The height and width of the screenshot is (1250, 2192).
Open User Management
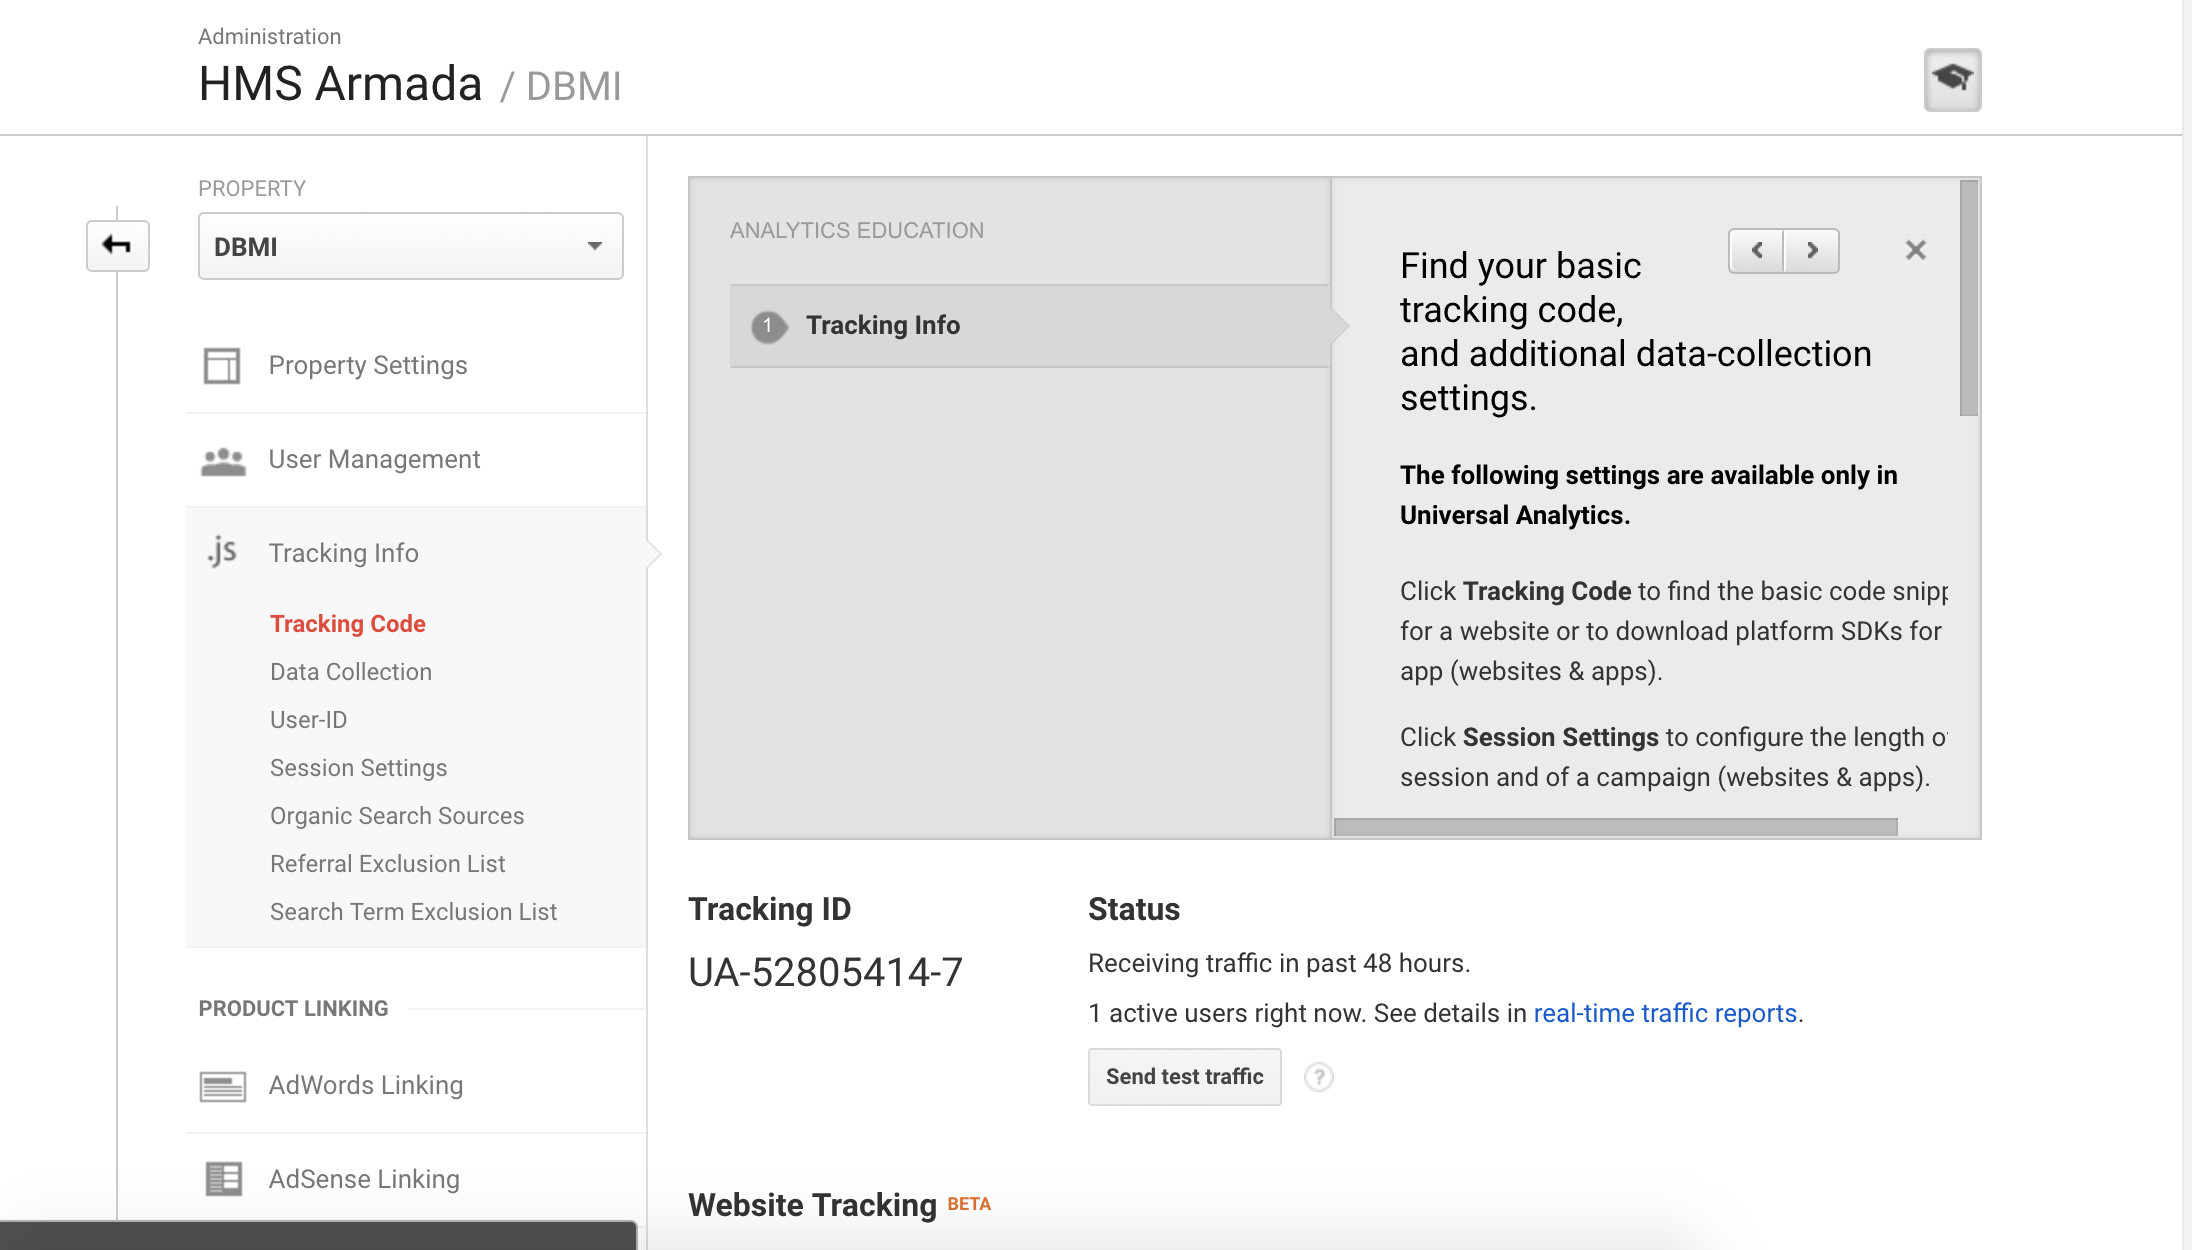[374, 459]
